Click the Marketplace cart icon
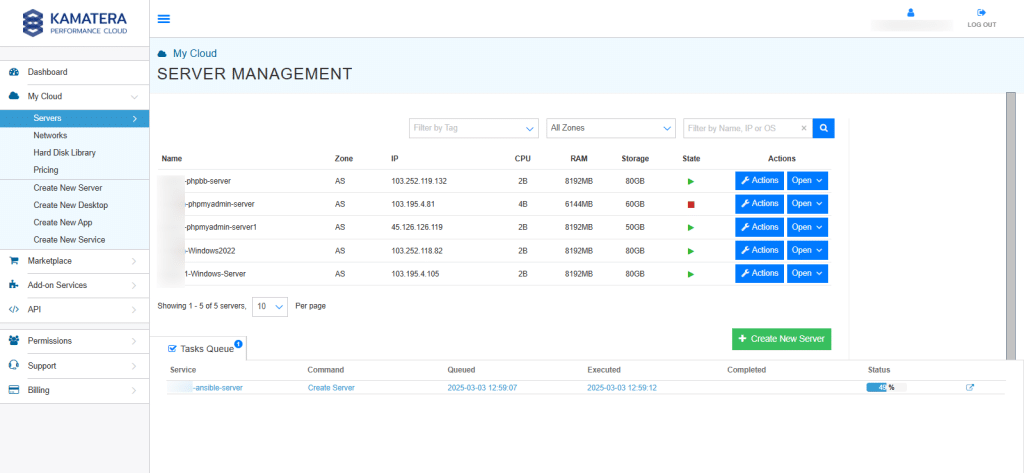Image resolution: width=1024 pixels, height=473 pixels. [14, 261]
